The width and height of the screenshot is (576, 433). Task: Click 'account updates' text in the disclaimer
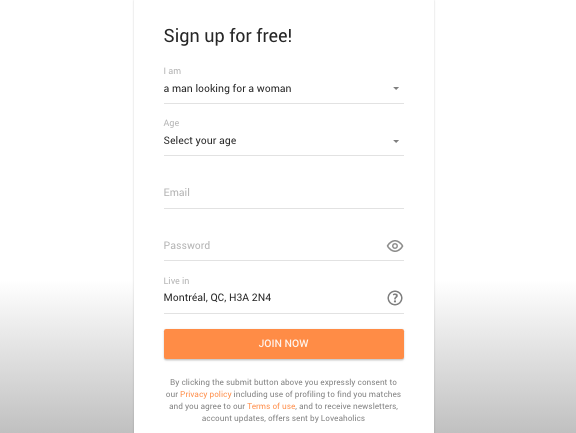tap(233, 418)
